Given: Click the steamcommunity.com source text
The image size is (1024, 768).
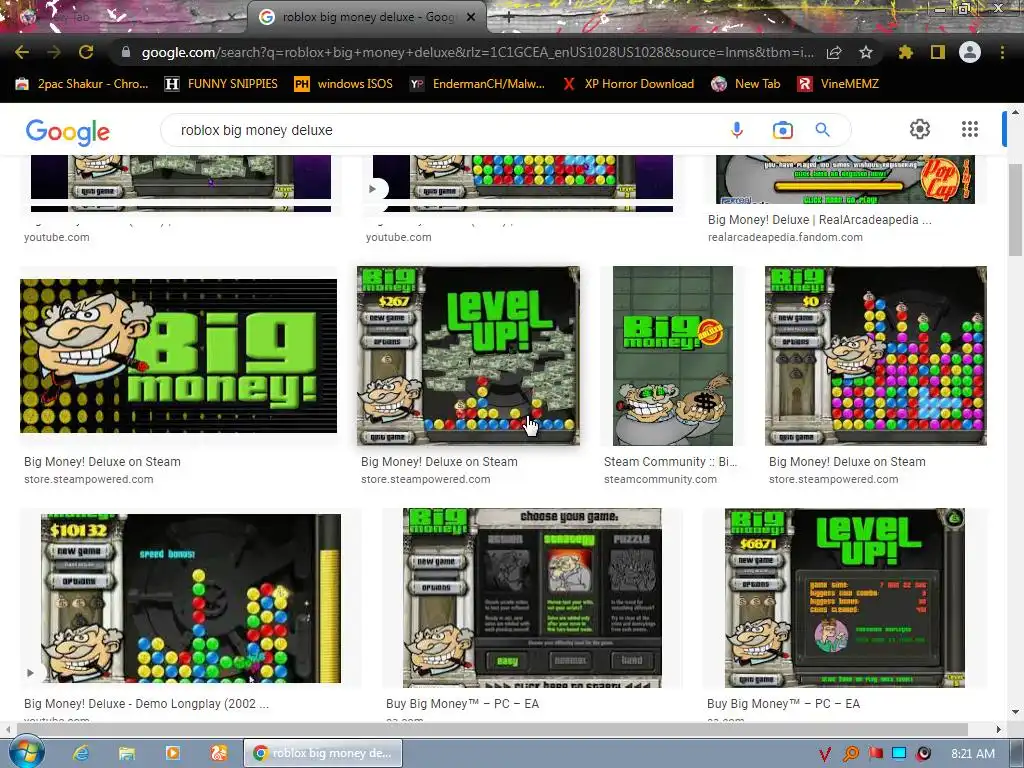Looking at the screenshot, I should tap(660, 479).
